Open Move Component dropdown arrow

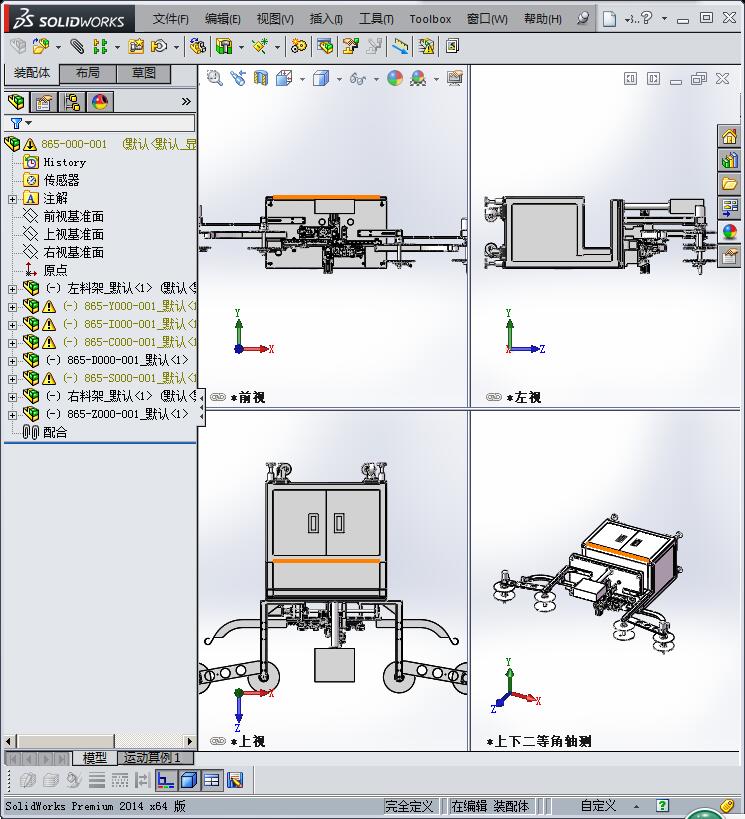click(x=176, y=47)
